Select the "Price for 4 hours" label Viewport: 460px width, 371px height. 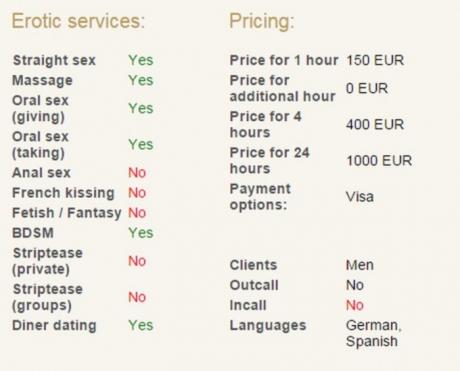265,124
